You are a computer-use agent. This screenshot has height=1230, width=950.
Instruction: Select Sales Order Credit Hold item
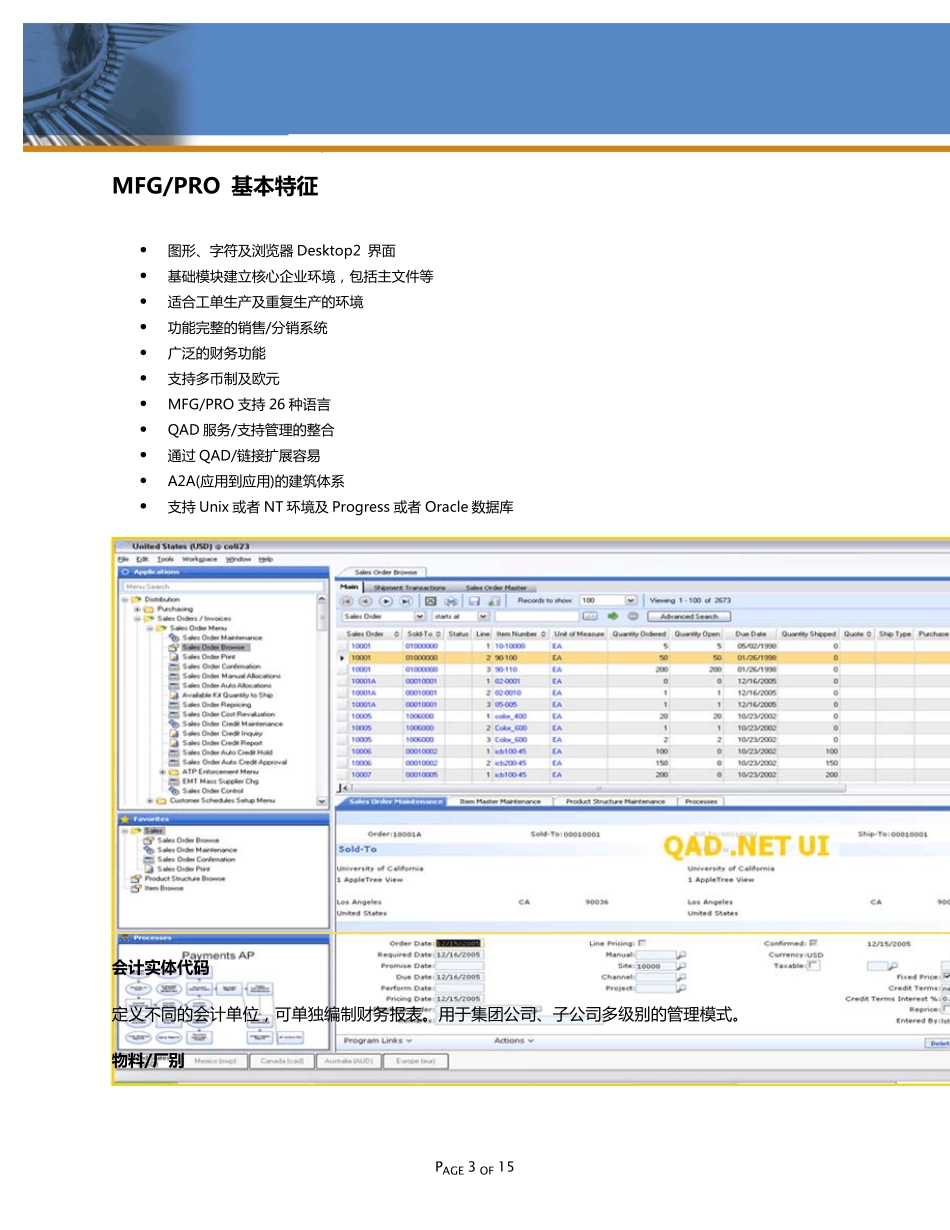(x=227, y=753)
